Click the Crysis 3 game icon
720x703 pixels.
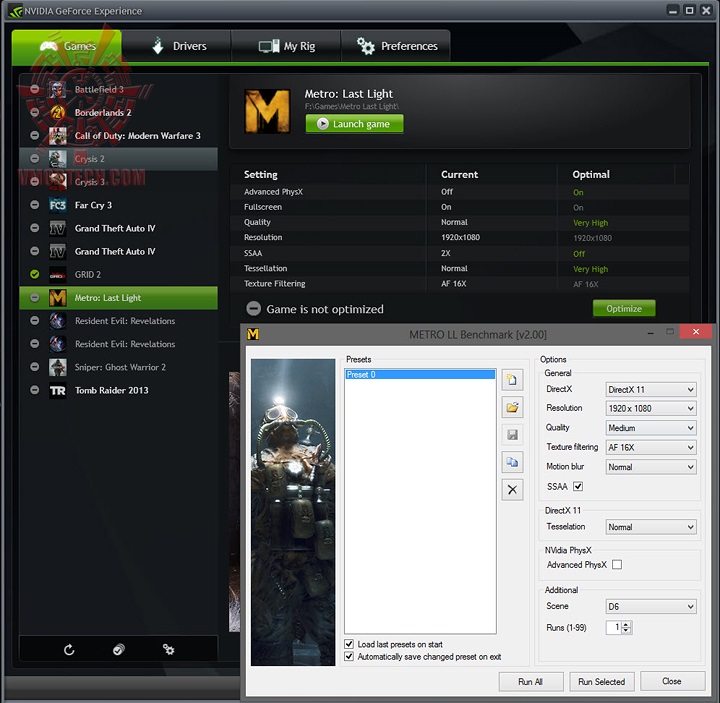point(57,182)
